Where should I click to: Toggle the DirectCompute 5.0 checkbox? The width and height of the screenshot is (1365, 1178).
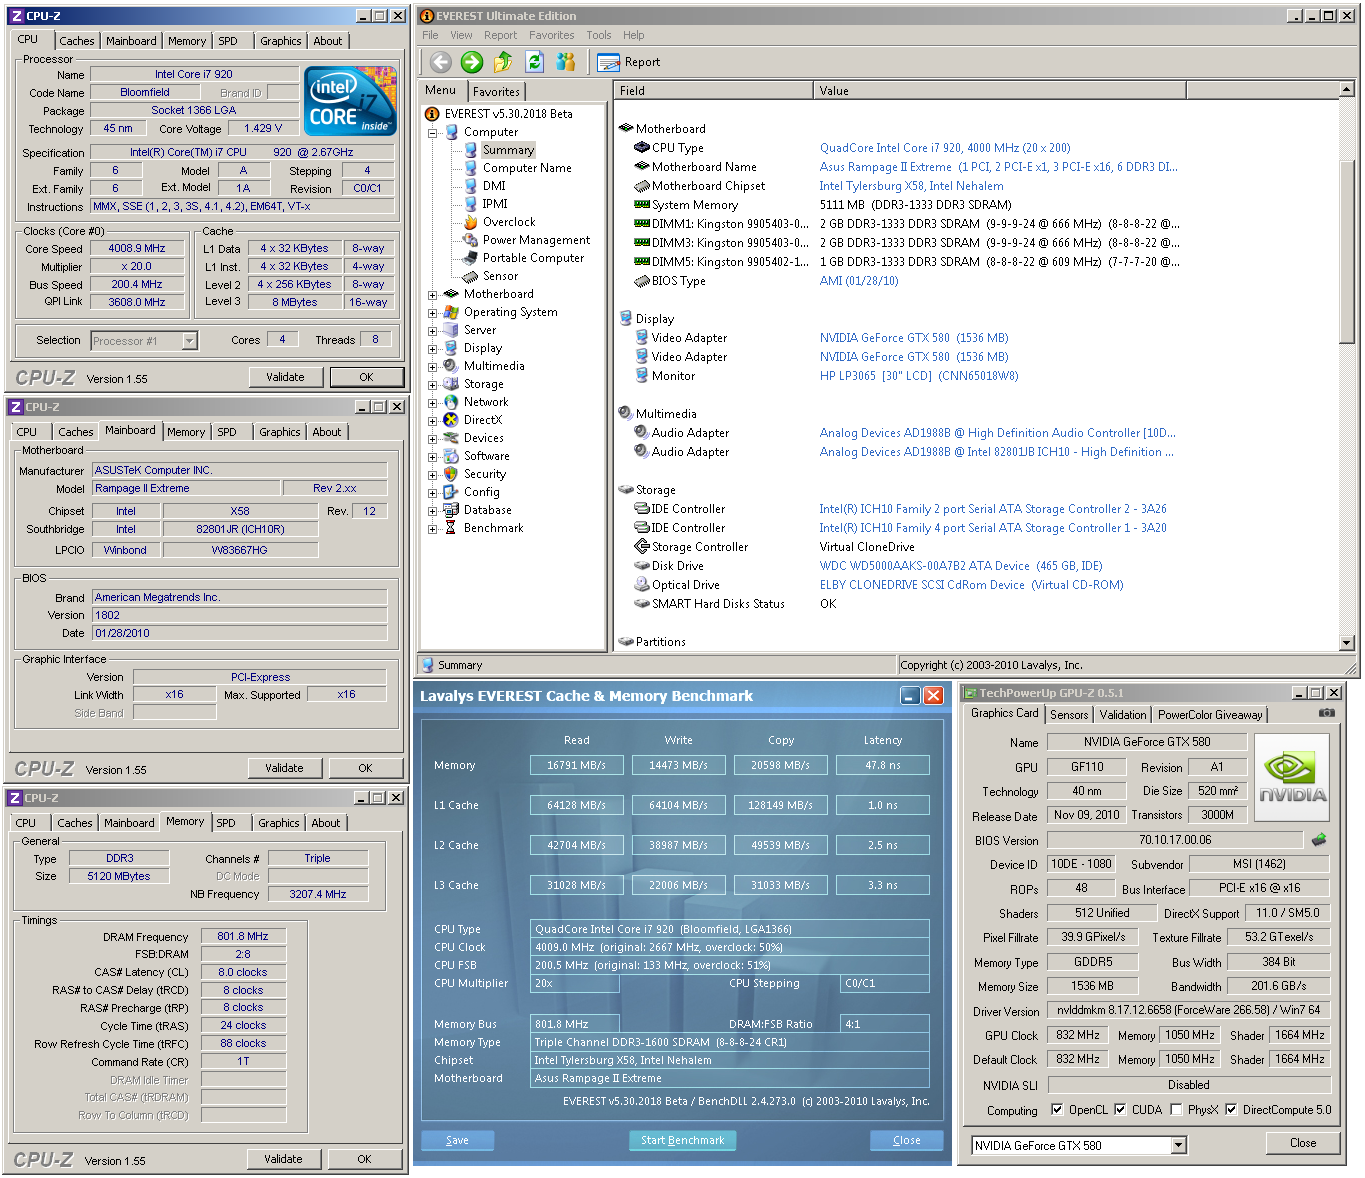(1231, 1109)
